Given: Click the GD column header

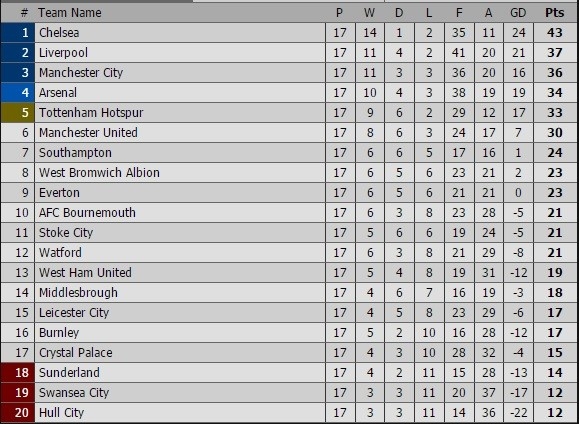Looking at the screenshot, I should pos(518,13).
